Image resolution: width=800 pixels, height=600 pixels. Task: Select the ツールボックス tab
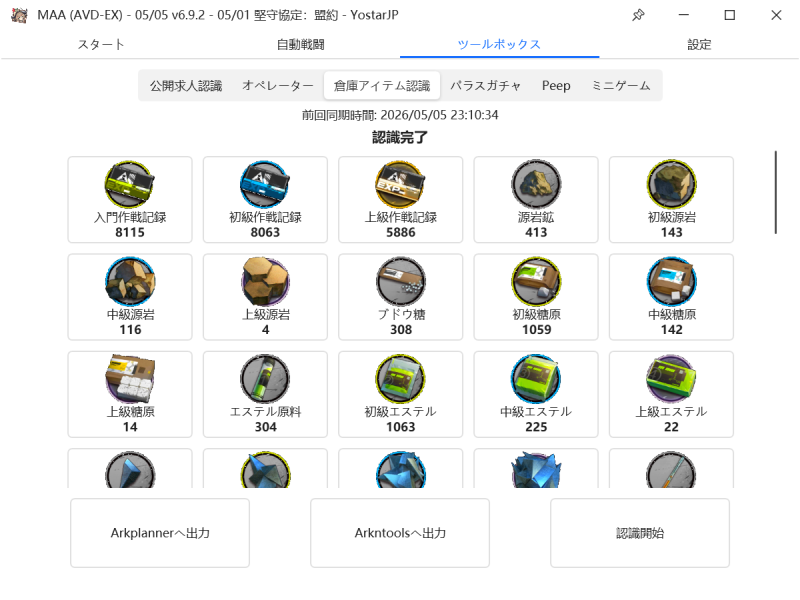coord(499,44)
